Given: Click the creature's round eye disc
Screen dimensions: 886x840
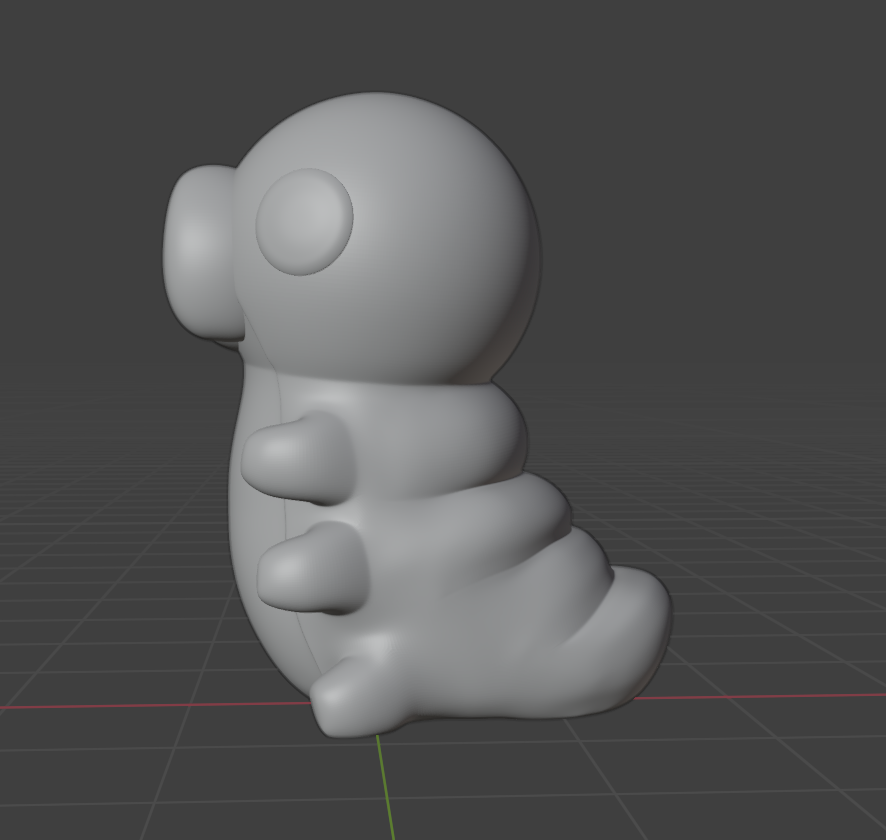Looking at the screenshot, I should tap(305, 222).
